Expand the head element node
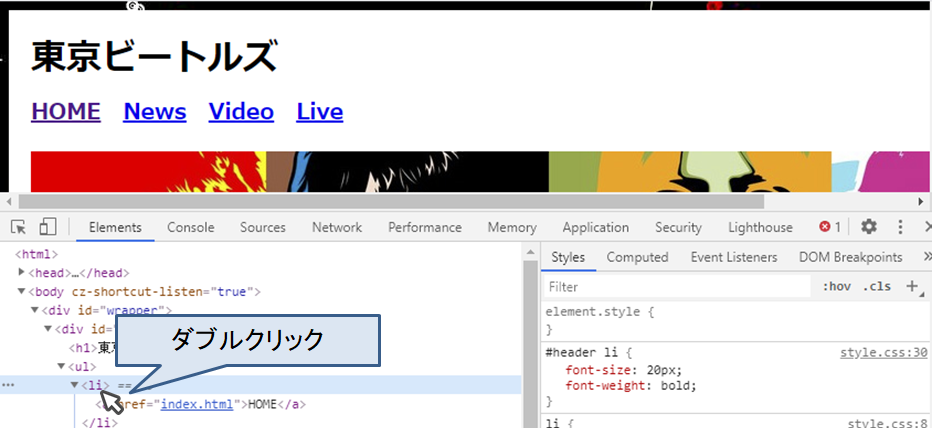 click(x=22, y=272)
